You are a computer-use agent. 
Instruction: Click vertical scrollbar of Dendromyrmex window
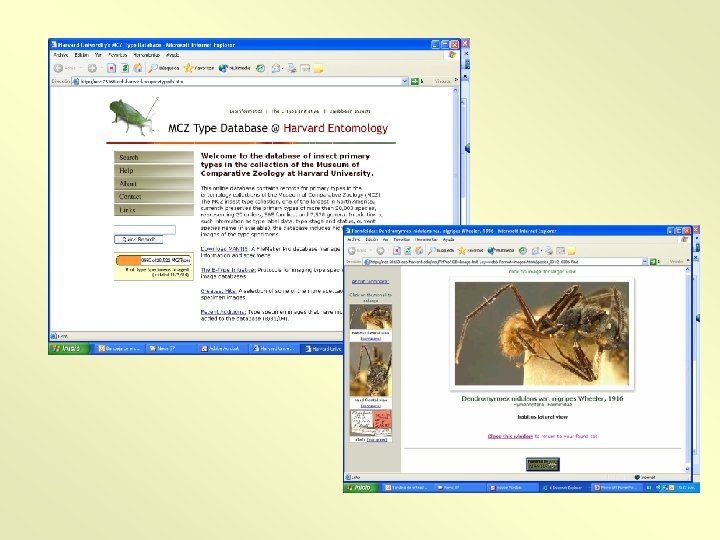click(687, 369)
